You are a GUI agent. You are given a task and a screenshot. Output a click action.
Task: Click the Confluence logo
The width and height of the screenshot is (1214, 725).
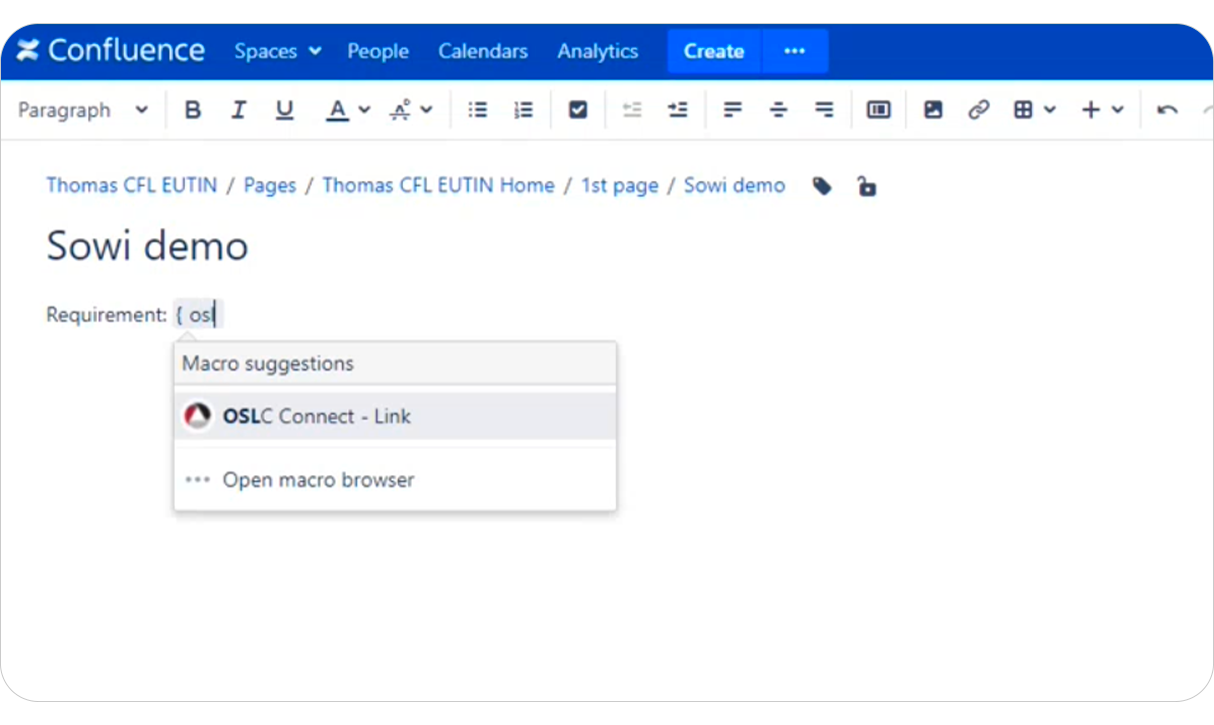pos(111,51)
